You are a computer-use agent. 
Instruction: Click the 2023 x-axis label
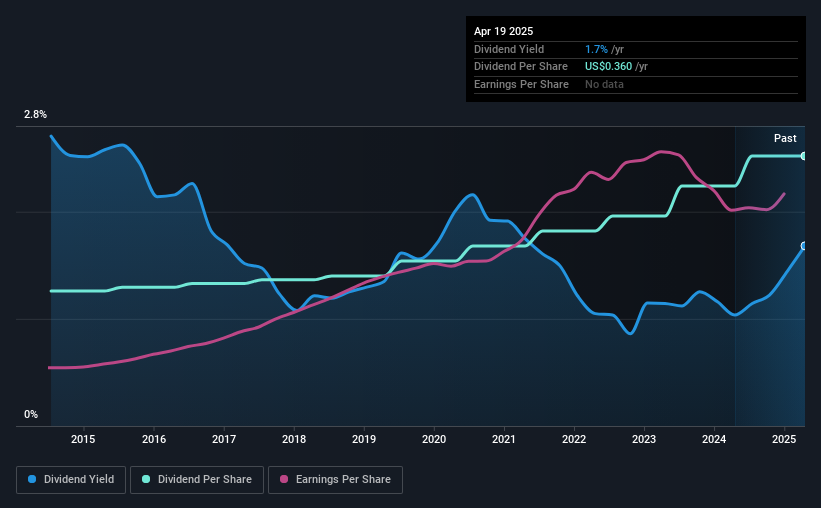[x=644, y=439]
